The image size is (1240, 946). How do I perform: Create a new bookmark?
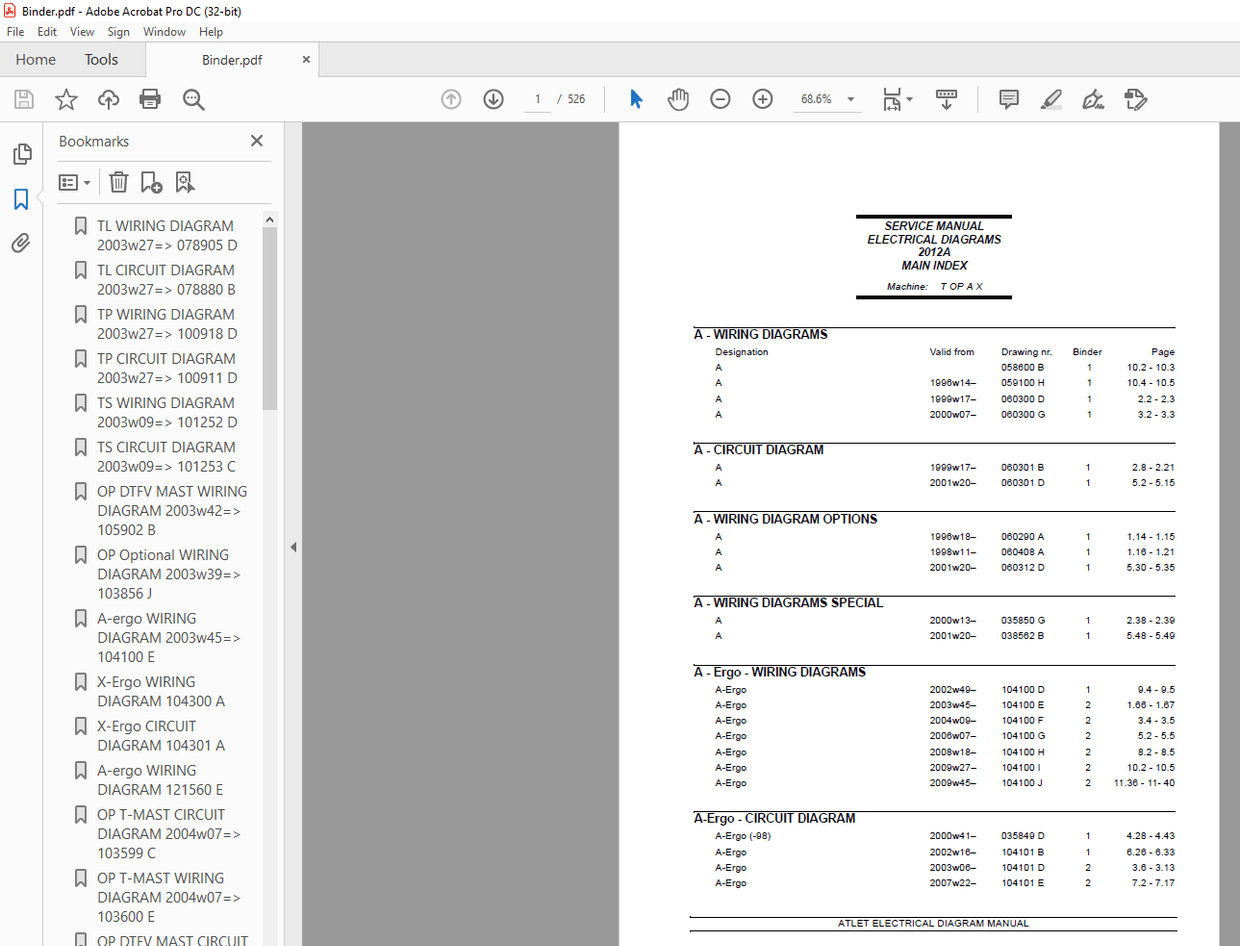(150, 182)
